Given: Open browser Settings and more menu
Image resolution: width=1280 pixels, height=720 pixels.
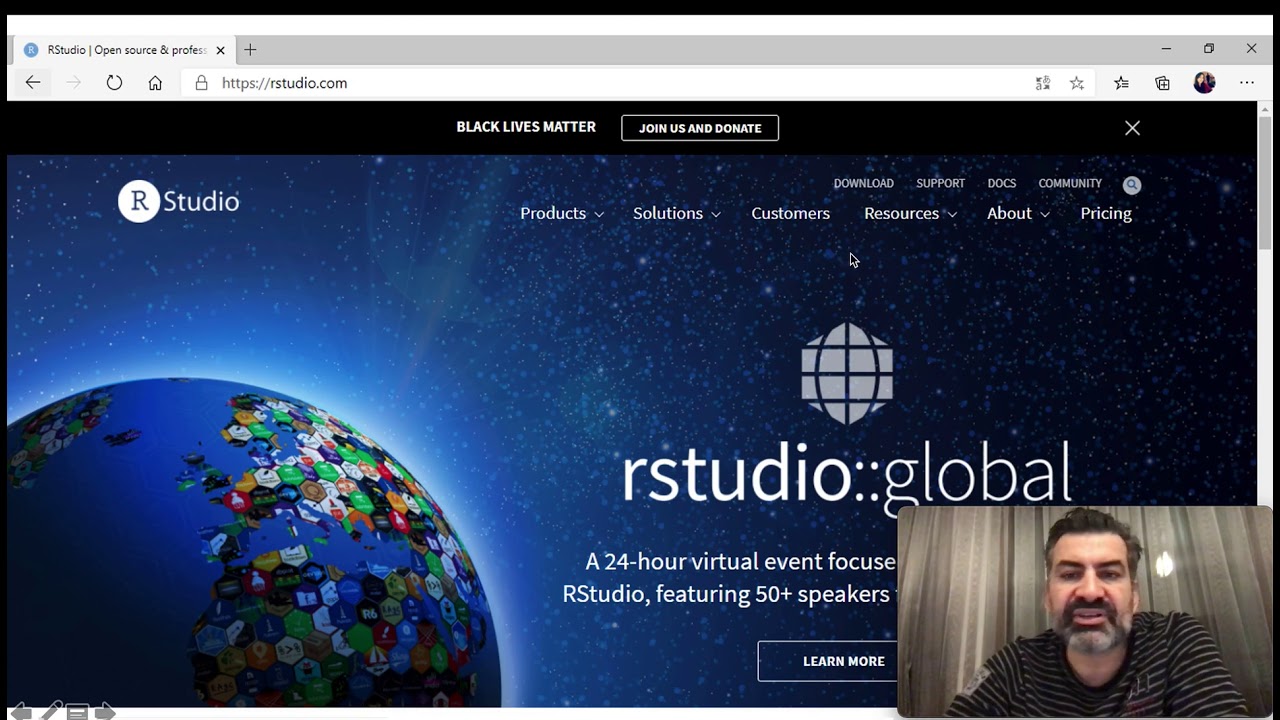Looking at the screenshot, I should pyautogui.click(x=1247, y=83).
